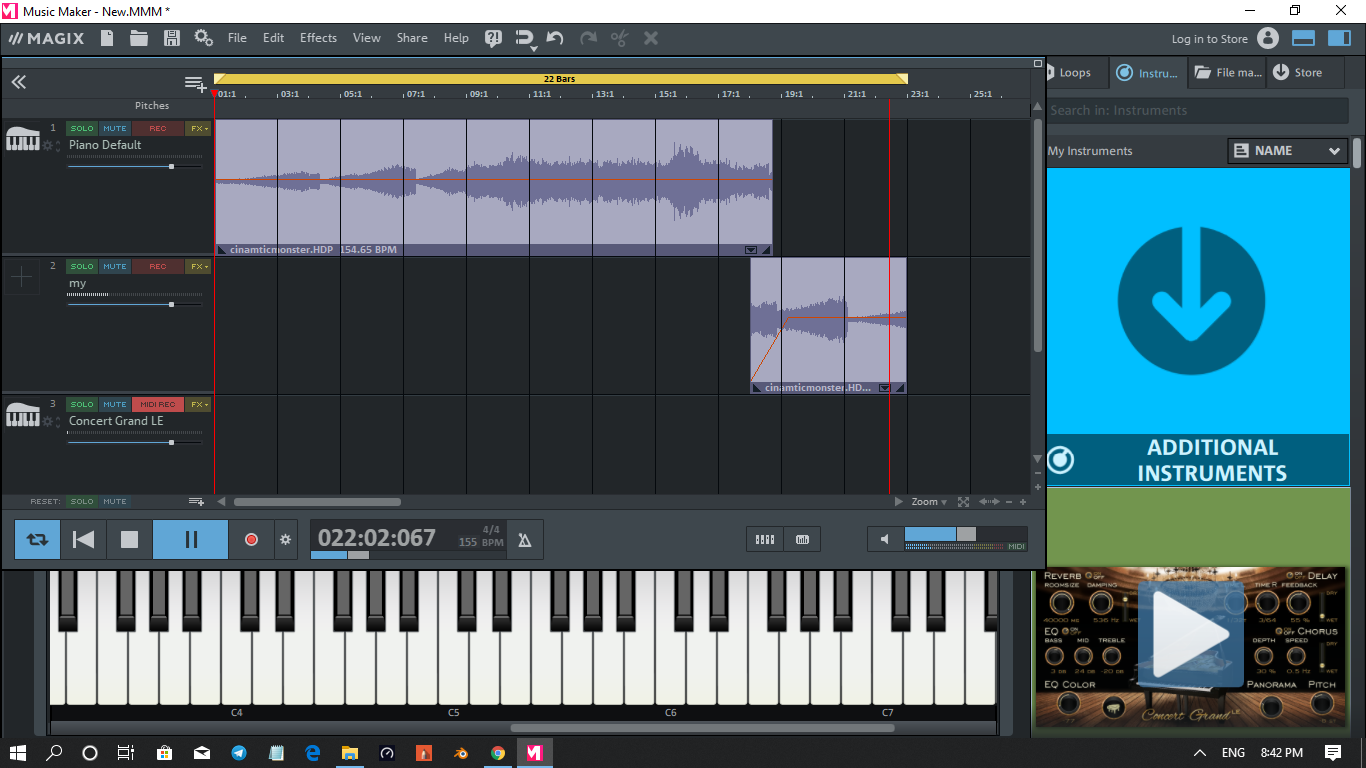Click the speaker volume icon

tap(885, 540)
